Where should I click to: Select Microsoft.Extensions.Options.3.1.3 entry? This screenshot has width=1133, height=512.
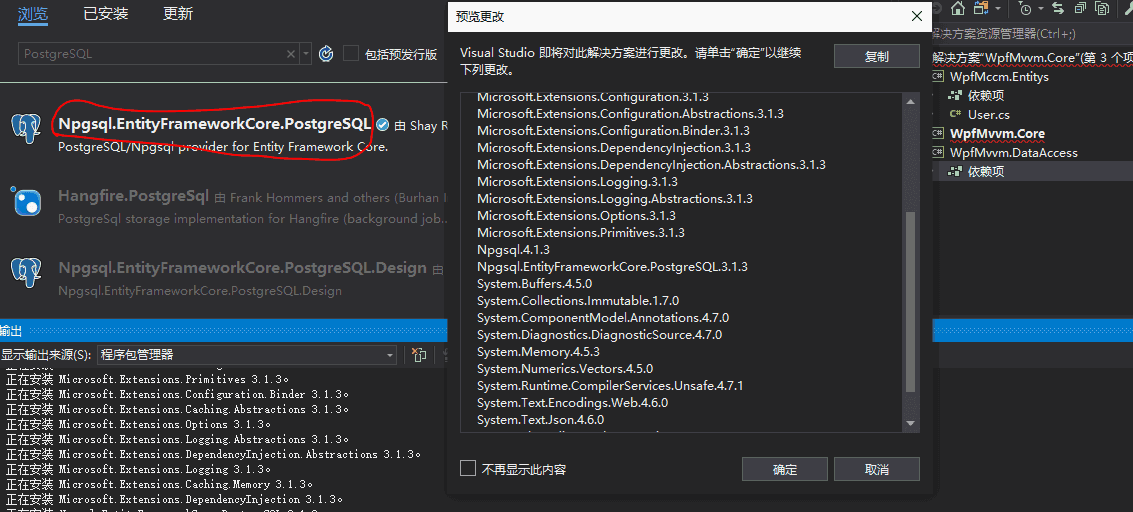click(576, 215)
